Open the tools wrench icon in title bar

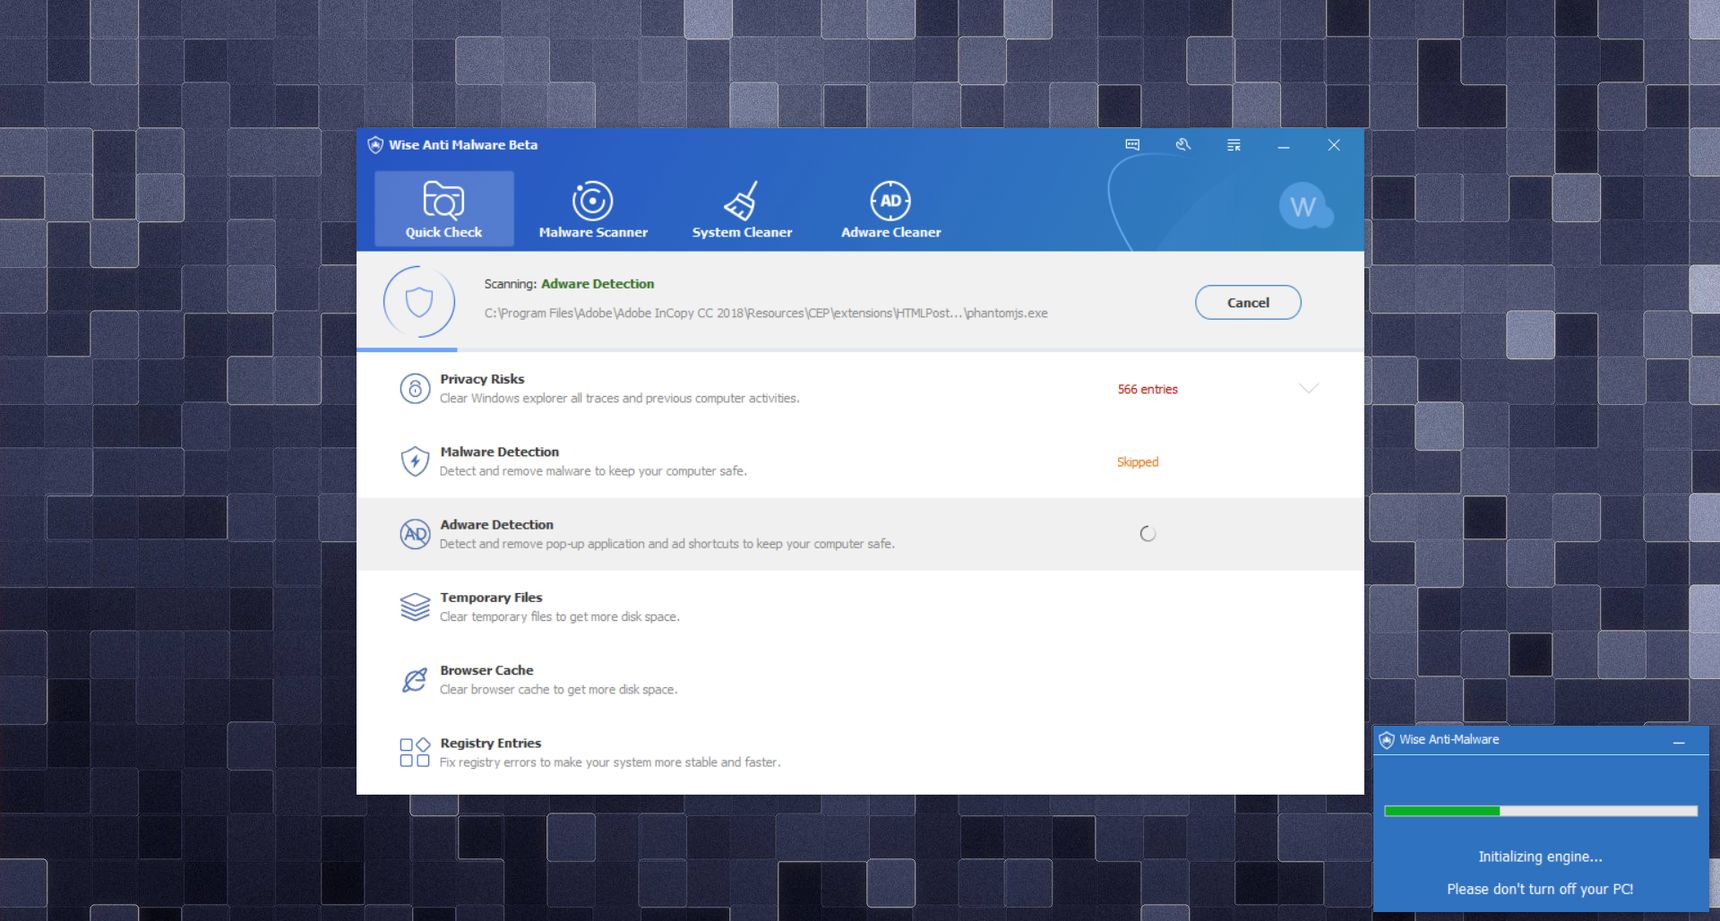(1183, 145)
